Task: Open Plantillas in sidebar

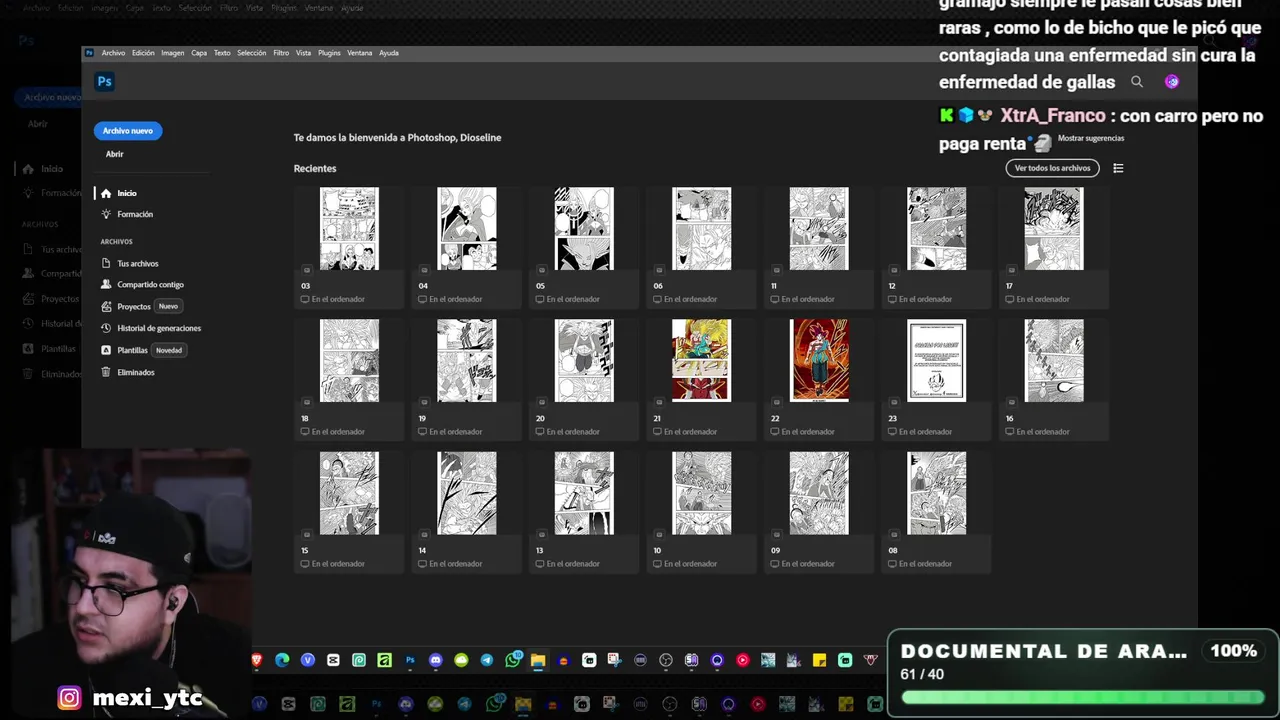Action: coord(133,350)
